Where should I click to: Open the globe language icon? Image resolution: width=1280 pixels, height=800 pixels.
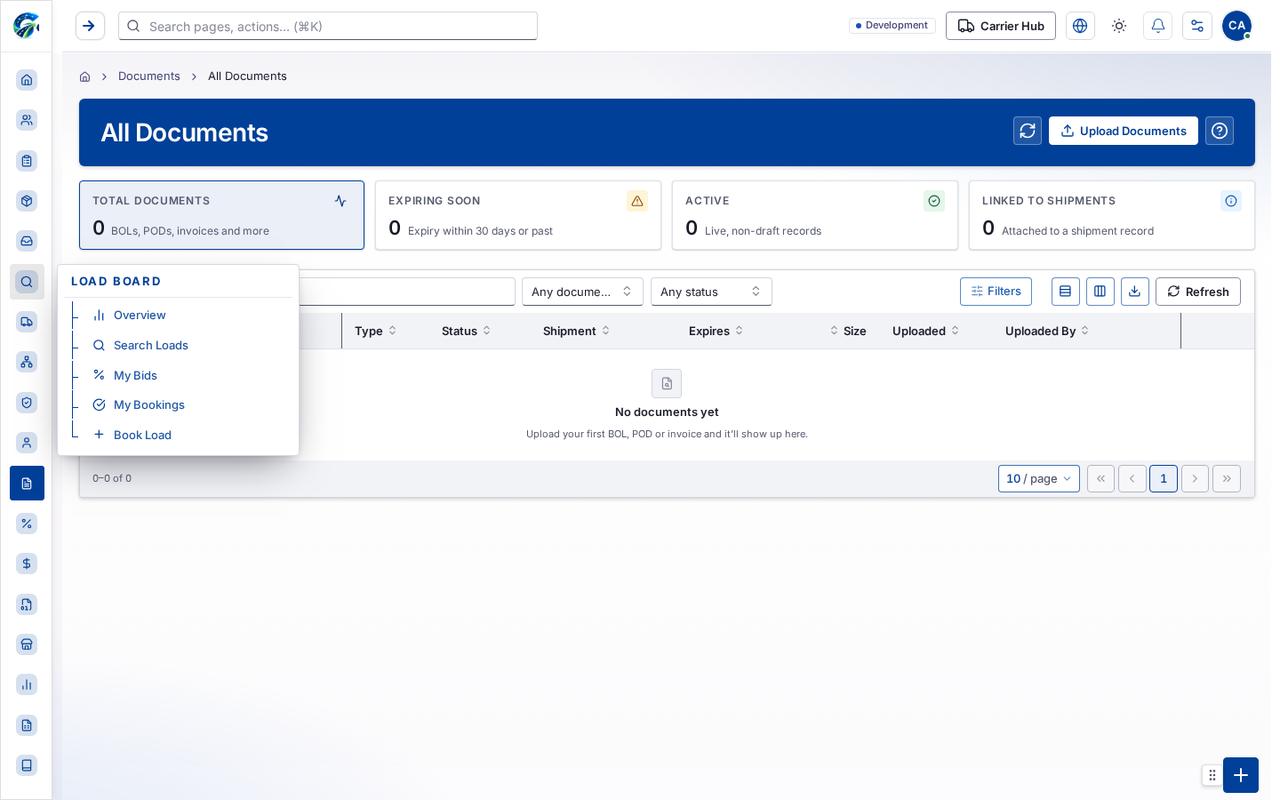1080,26
